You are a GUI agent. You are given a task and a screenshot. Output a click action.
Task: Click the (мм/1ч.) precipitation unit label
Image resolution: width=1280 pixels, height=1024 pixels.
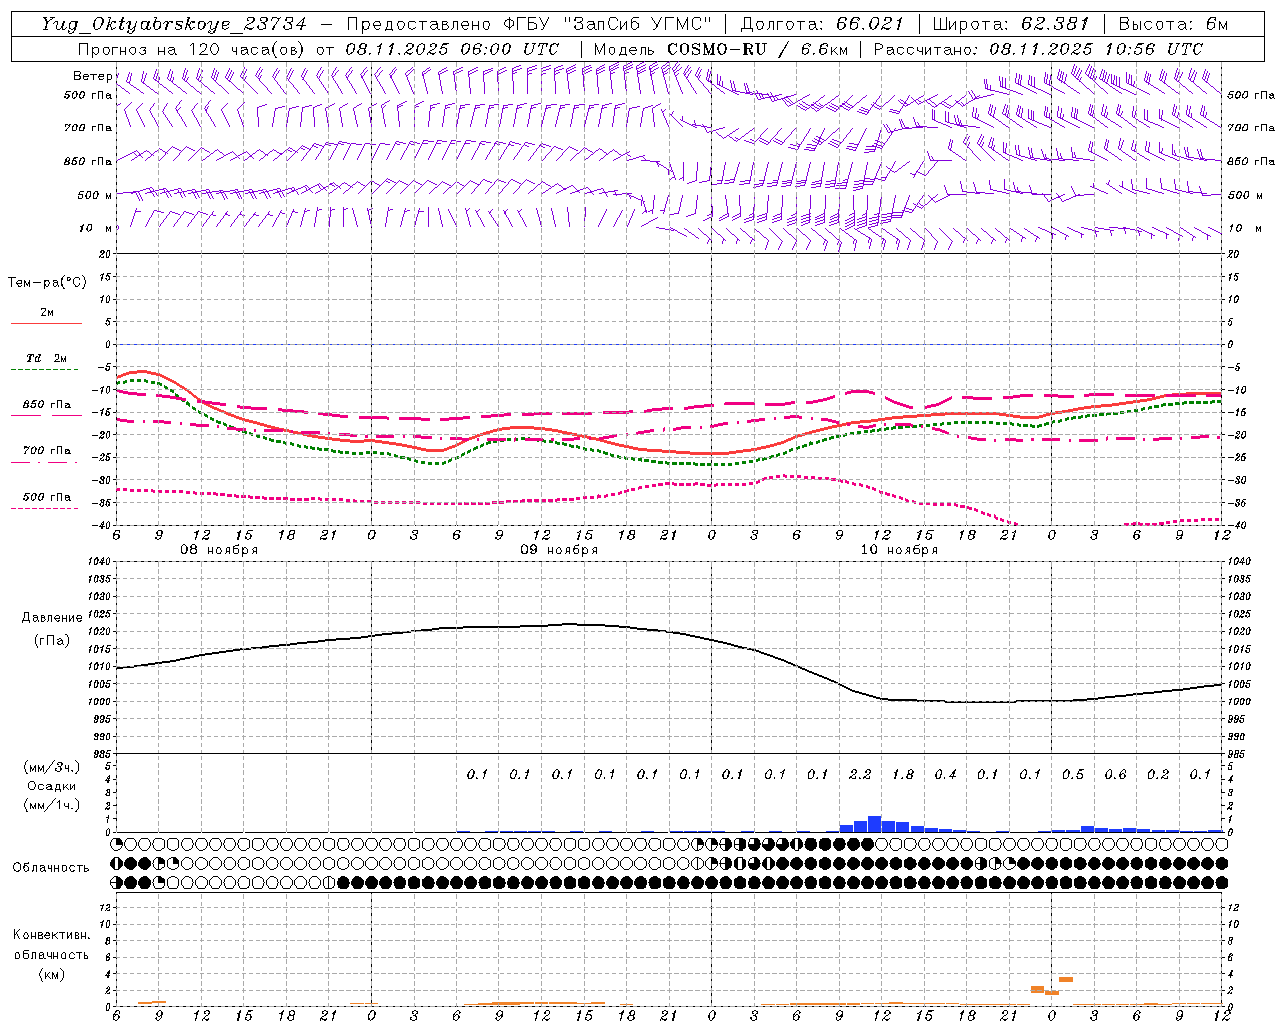(52, 805)
